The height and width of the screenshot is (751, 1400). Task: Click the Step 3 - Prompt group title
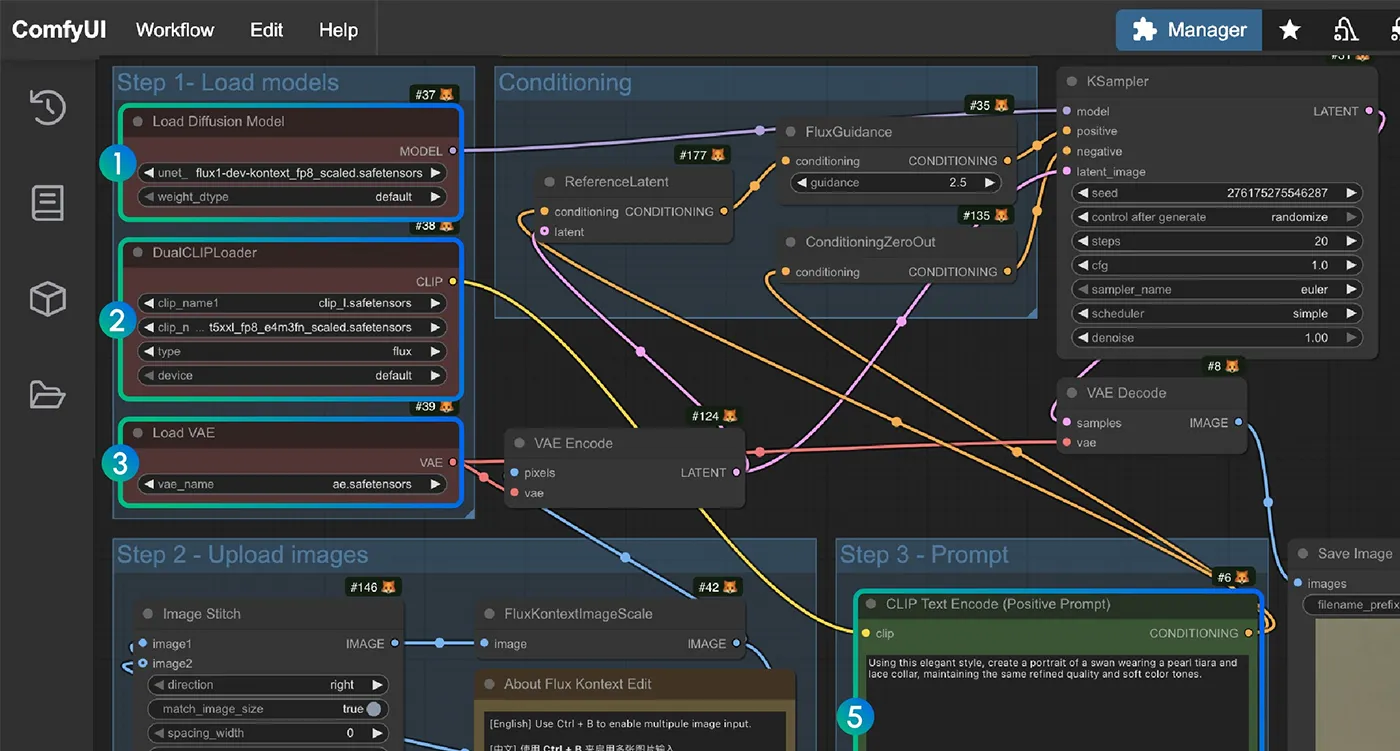click(x=925, y=555)
